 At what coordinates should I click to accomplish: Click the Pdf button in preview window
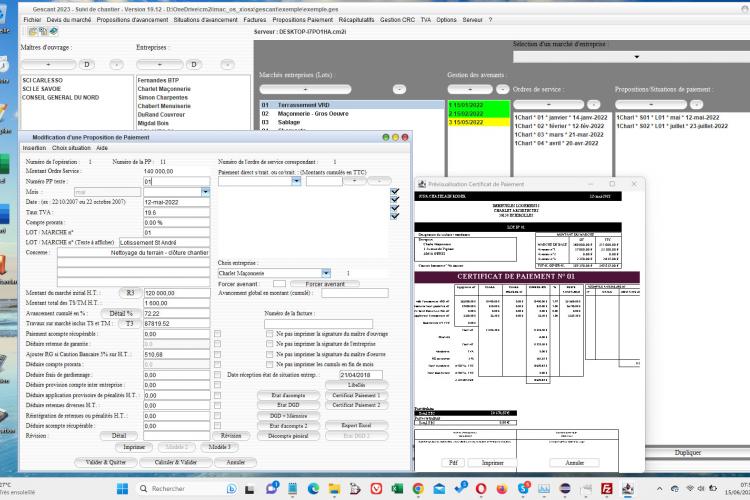coord(453,463)
